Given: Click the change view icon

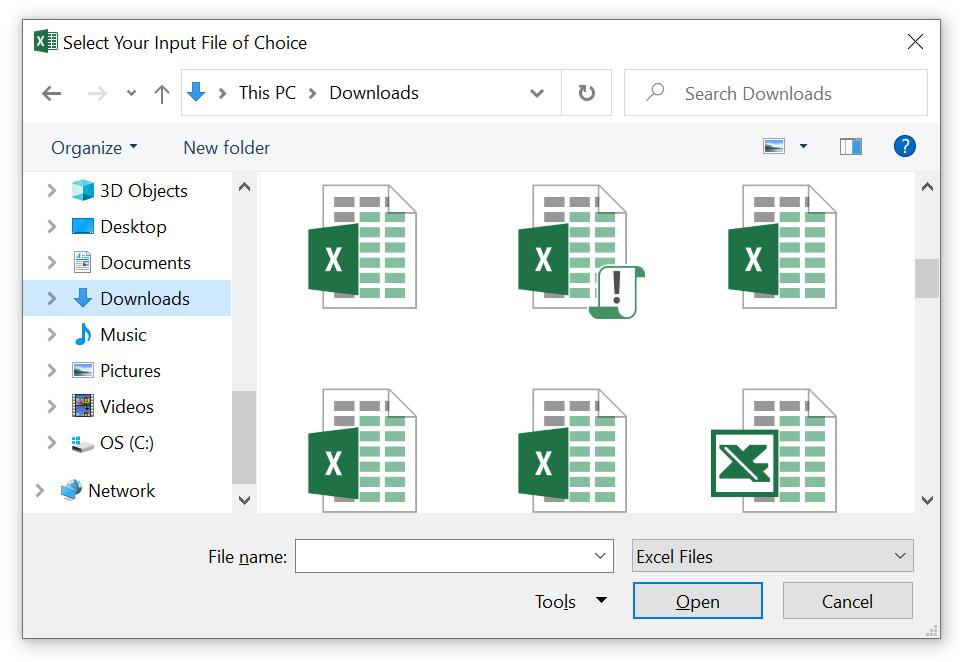Looking at the screenshot, I should point(774,146).
